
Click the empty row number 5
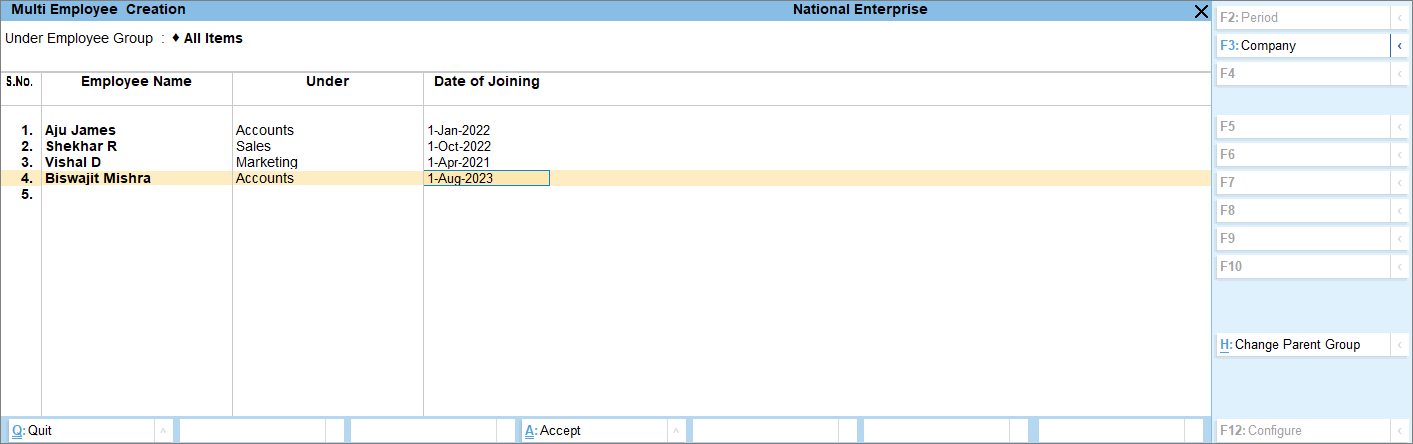click(x=27, y=195)
